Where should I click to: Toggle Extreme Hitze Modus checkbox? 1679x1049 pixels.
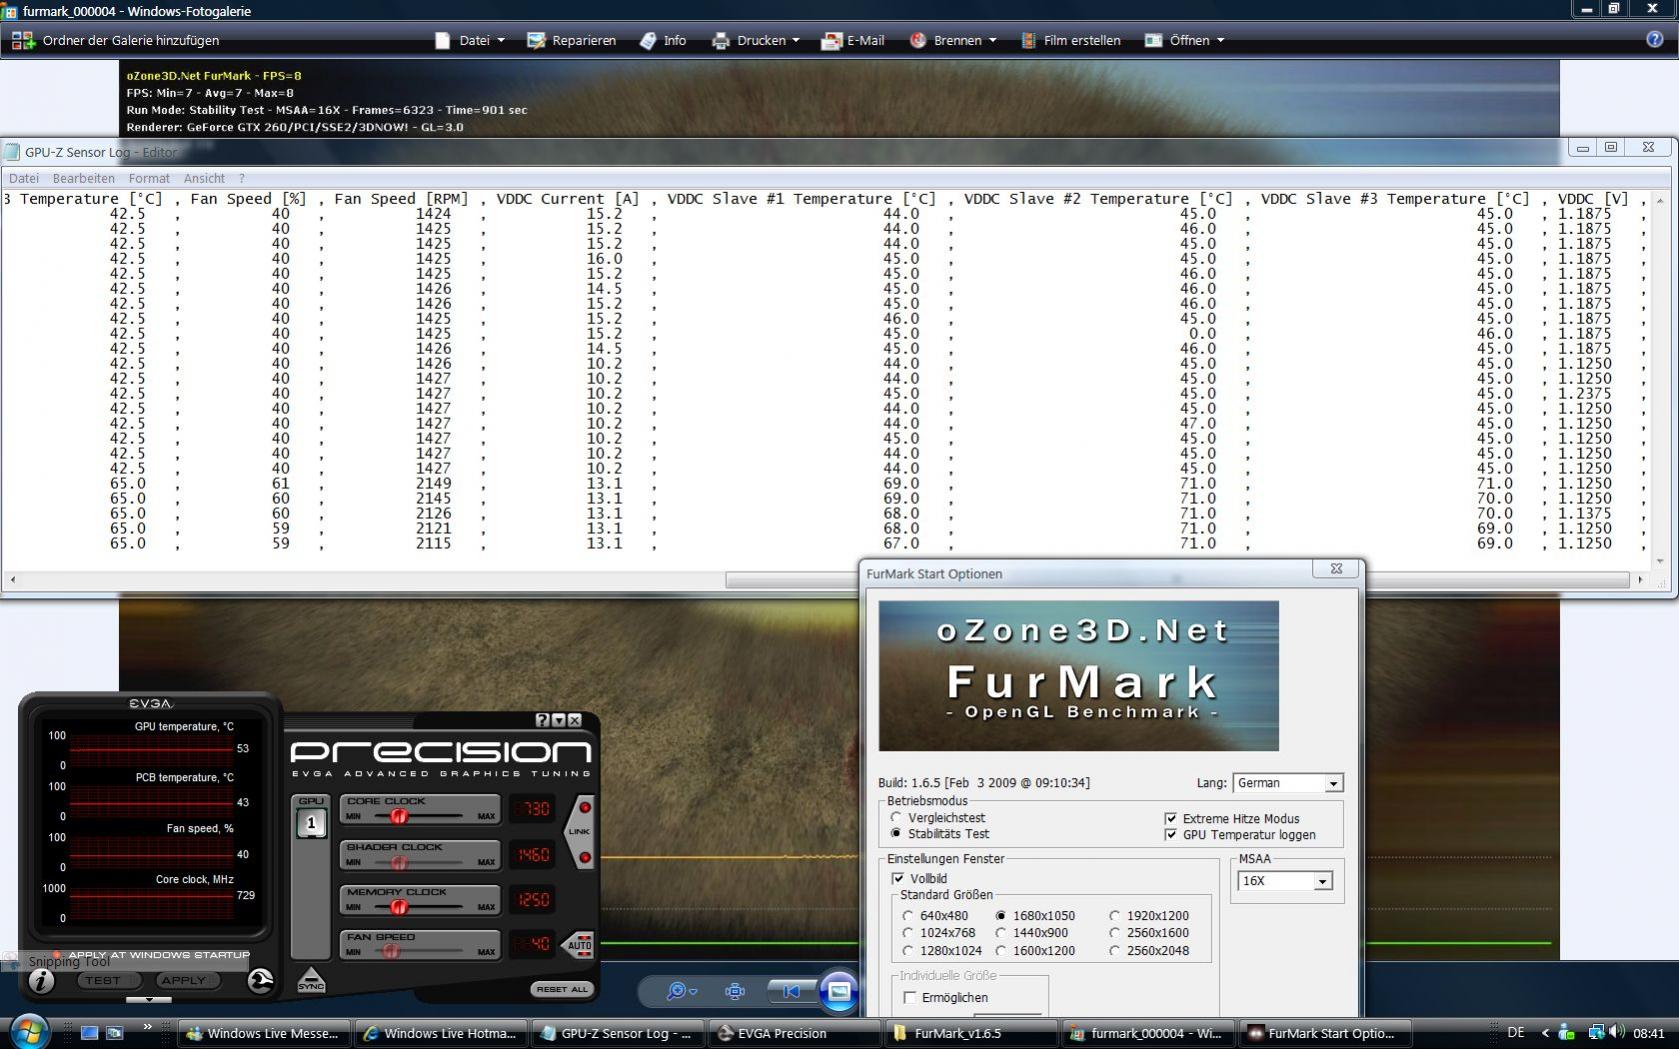click(1171, 818)
